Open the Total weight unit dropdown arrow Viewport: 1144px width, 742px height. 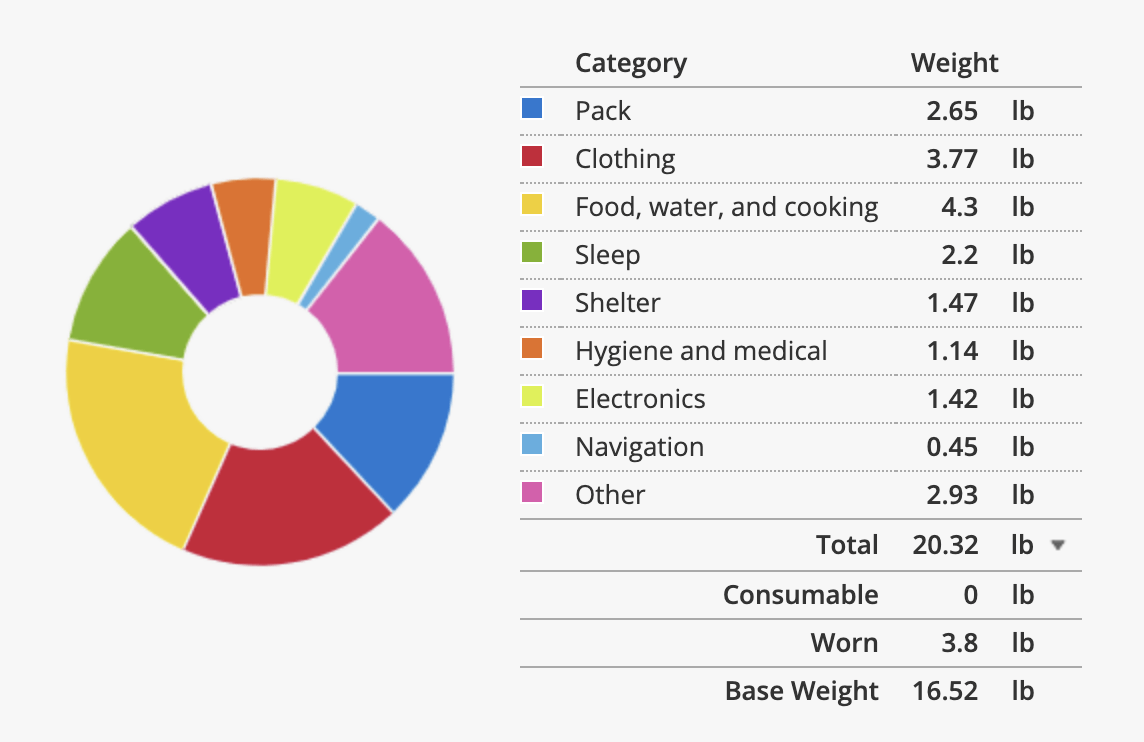[x=1058, y=545]
